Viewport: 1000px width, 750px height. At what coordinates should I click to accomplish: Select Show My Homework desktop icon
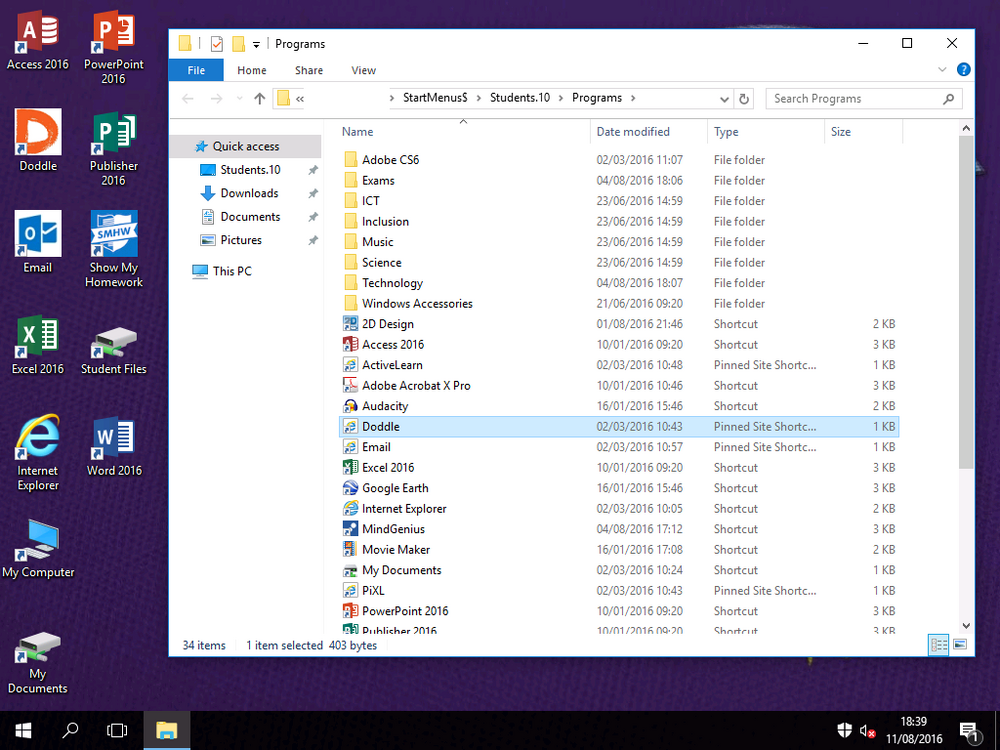pos(114,249)
